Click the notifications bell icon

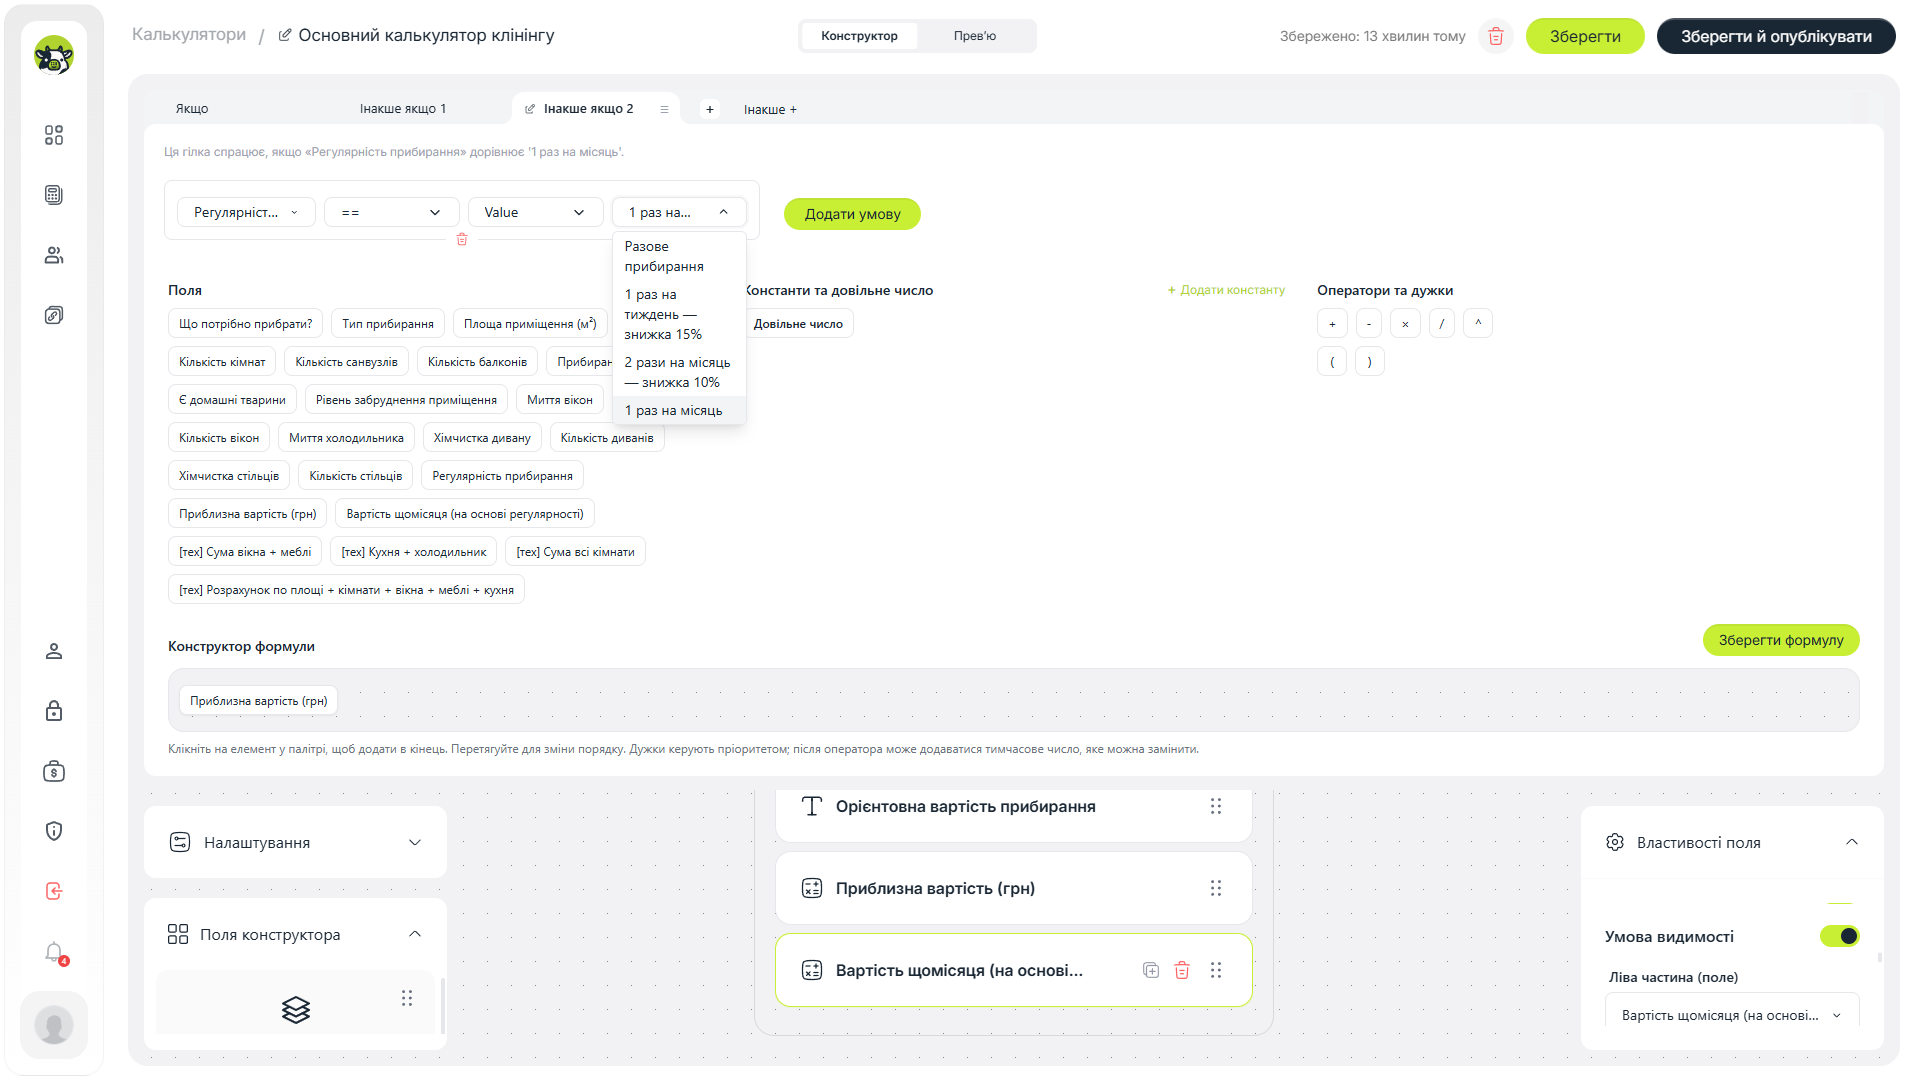pos(54,952)
